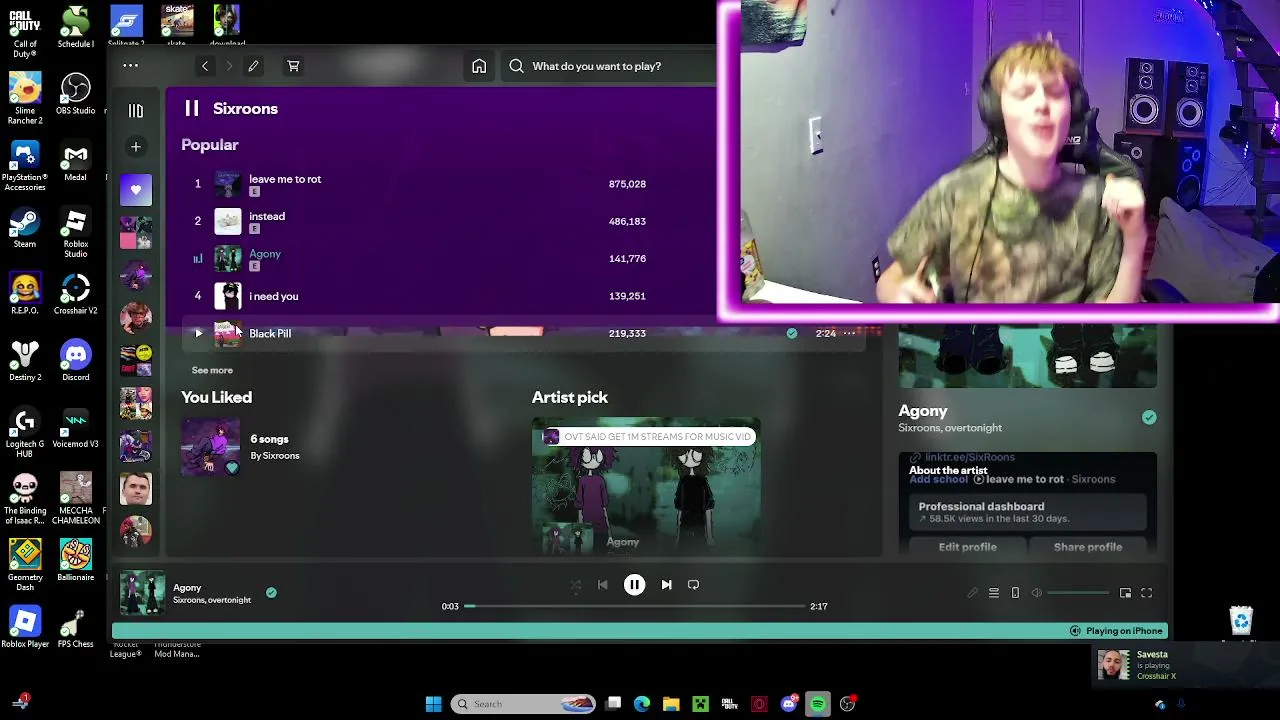Open more options for 'Black Pill' row
Viewport: 1280px width, 720px height.
point(849,333)
